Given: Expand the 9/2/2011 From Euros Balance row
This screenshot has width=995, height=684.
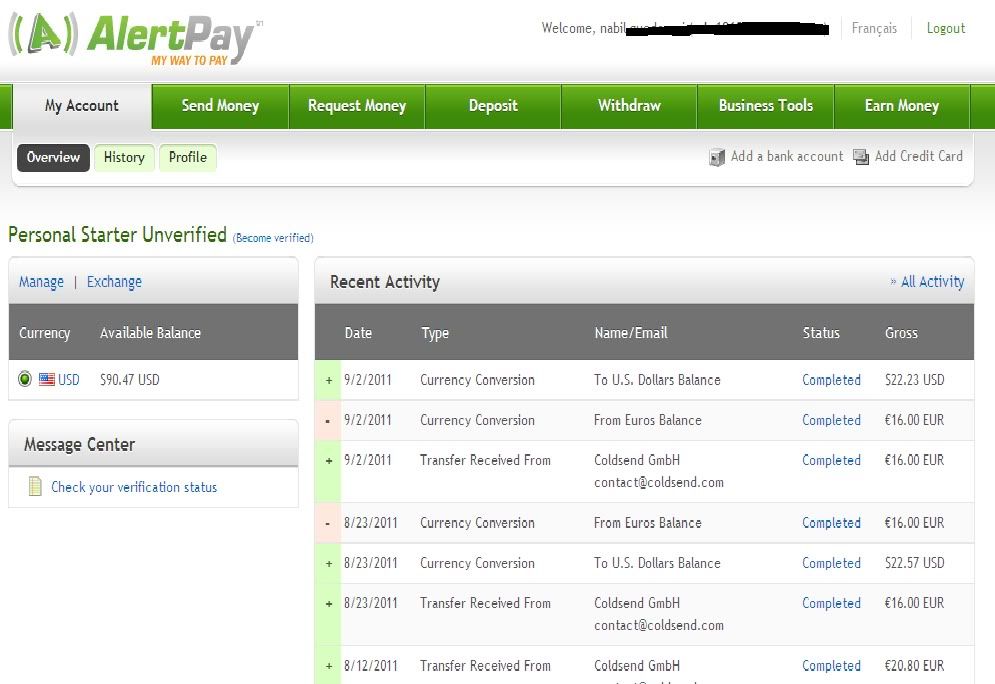Looking at the screenshot, I should point(327,421).
